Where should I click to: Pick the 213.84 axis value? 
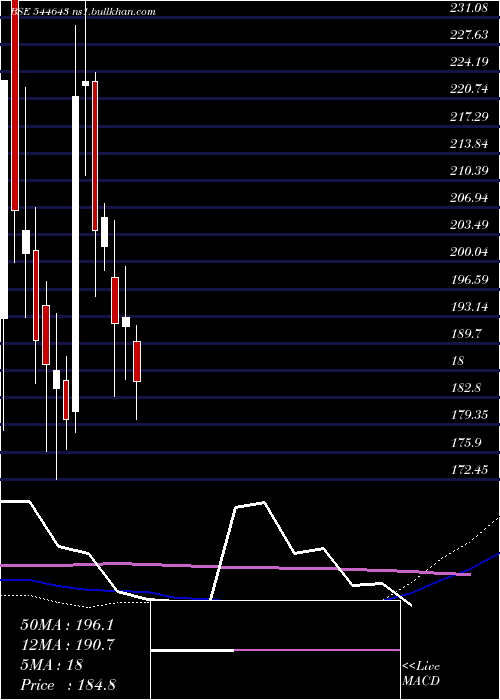(469, 143)
